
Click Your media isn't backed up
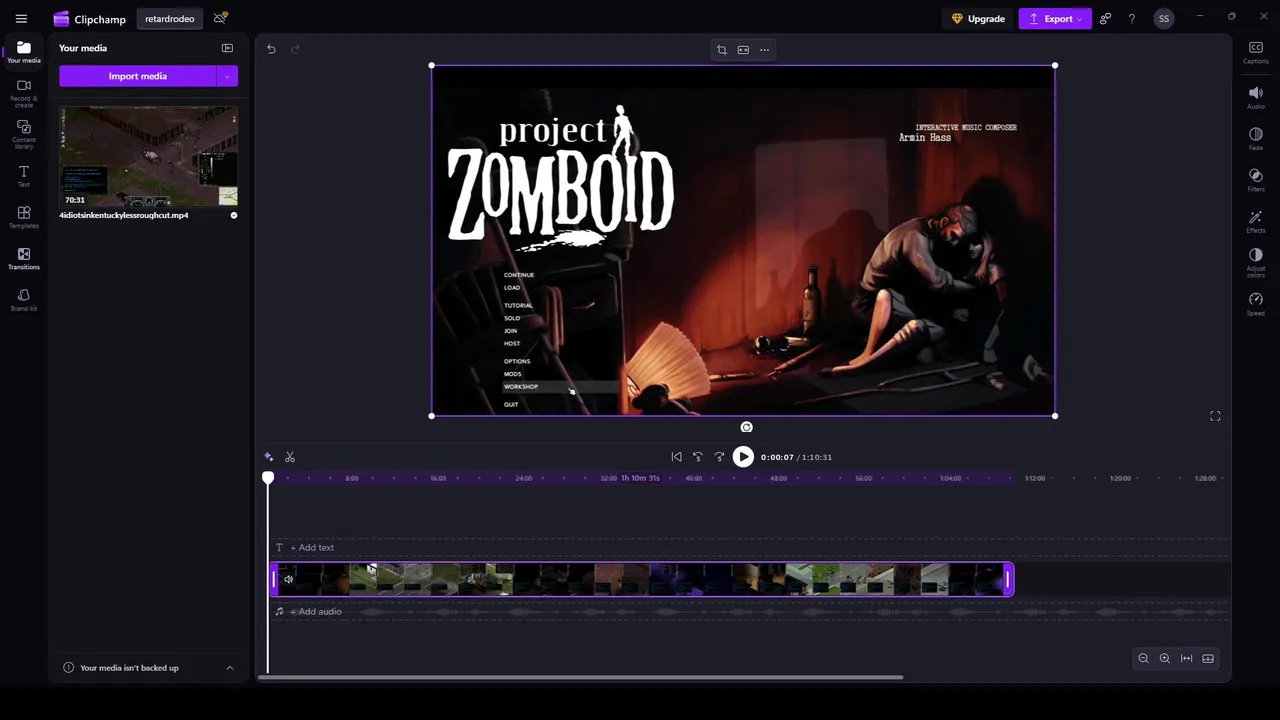tap(129, 668)
